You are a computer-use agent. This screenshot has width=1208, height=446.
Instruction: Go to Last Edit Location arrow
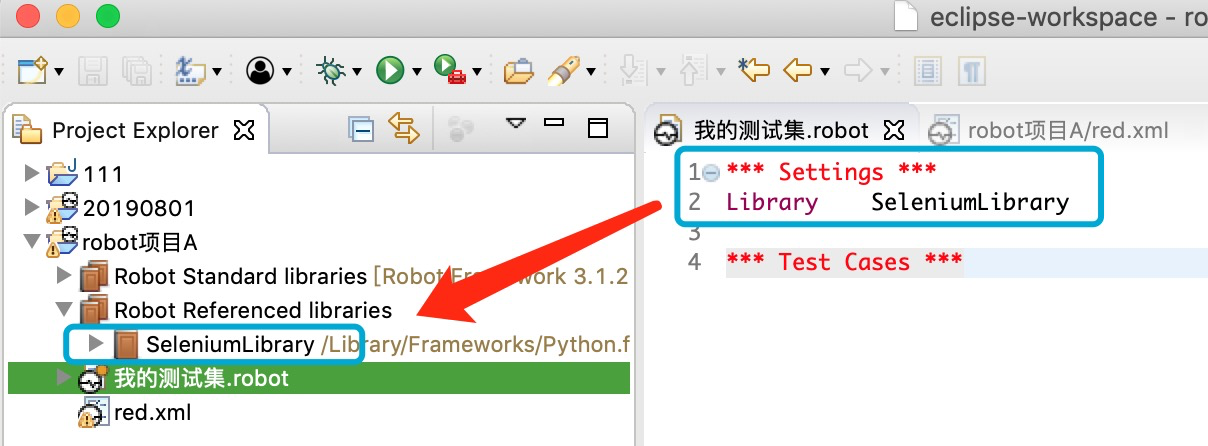(754, 70)
